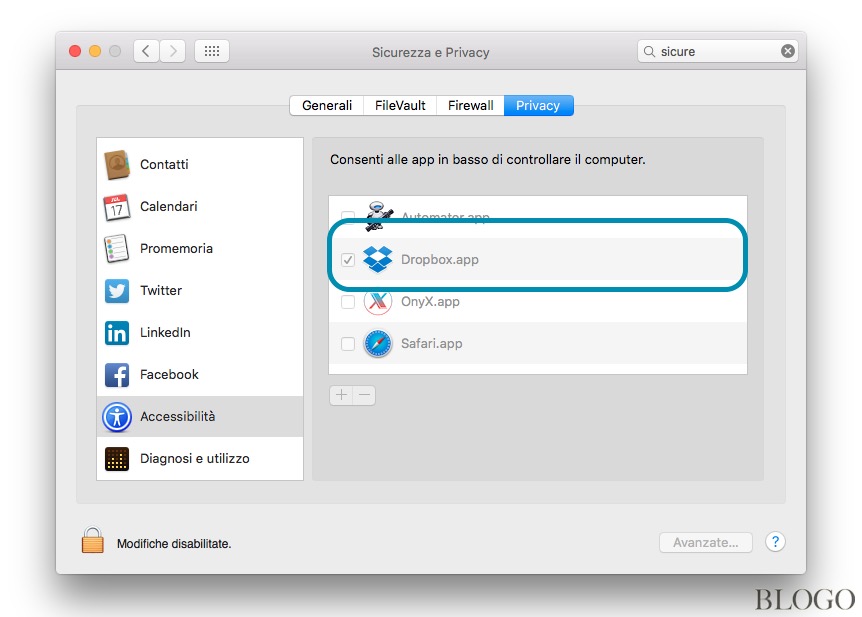
Task: Click the Avanzate... button
Action: [x=706, y=542]
